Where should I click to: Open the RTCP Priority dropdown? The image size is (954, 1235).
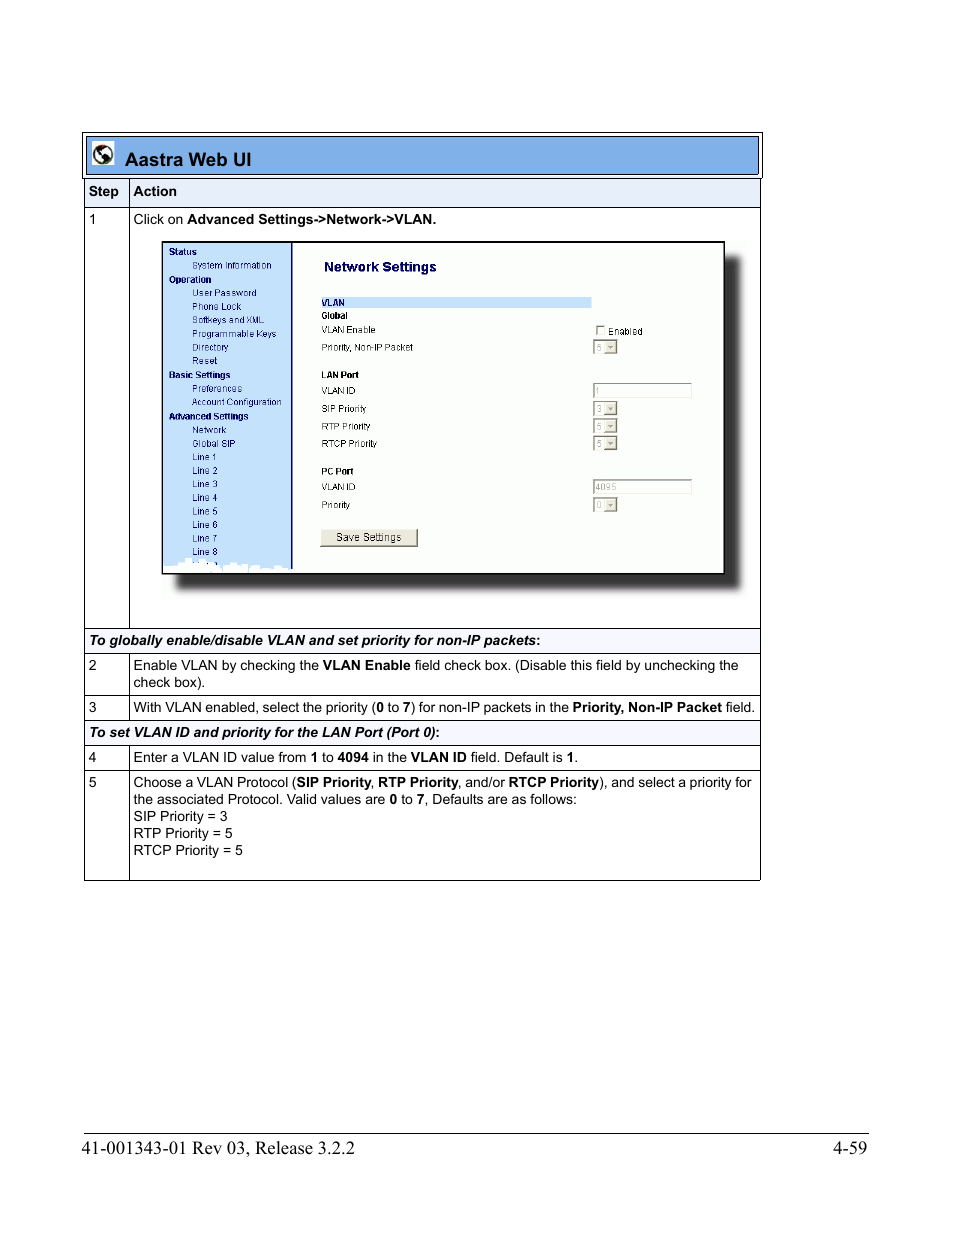point(605,443)
